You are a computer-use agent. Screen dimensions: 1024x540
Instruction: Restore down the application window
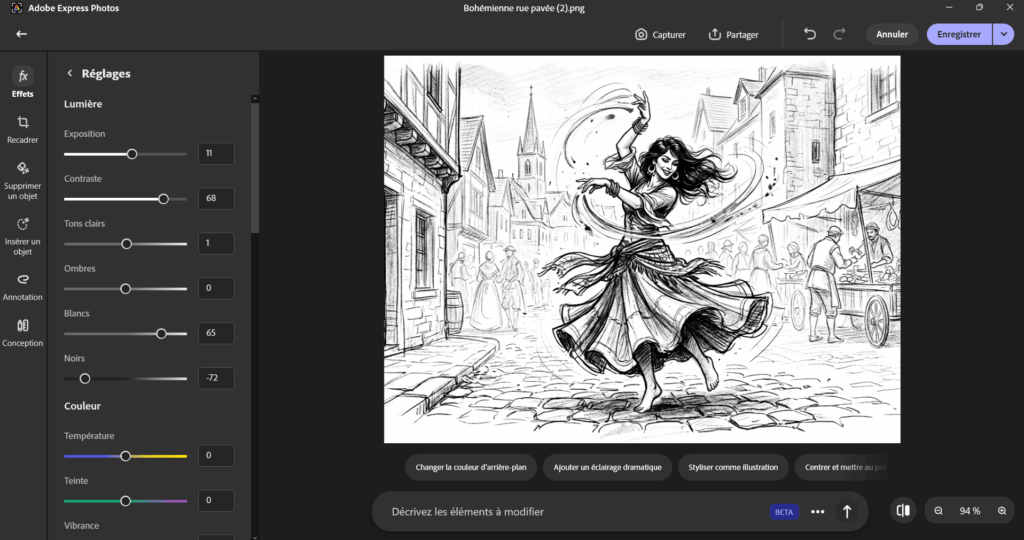click(x=979, y=8)
